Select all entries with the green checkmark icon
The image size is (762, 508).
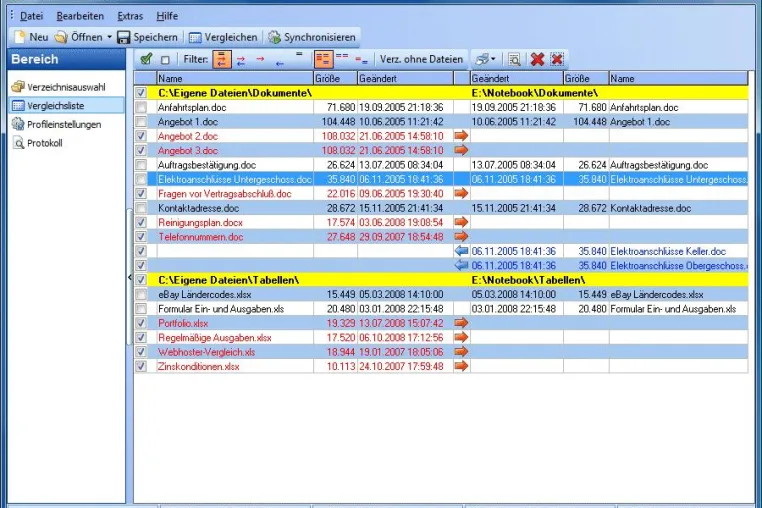pyautogui.click(x=145, y=59)
